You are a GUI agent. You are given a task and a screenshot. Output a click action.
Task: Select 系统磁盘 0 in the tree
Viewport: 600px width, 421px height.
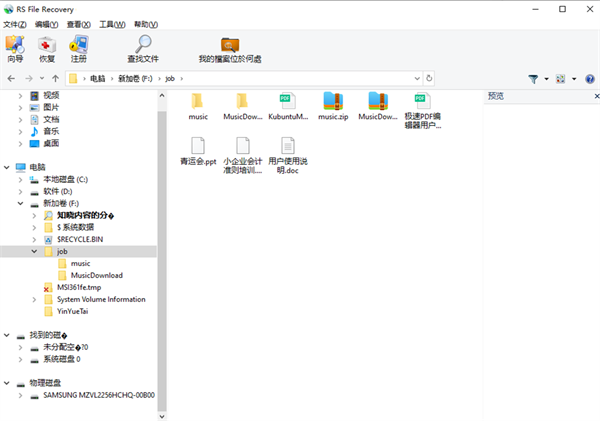click(x=62, y=359)
